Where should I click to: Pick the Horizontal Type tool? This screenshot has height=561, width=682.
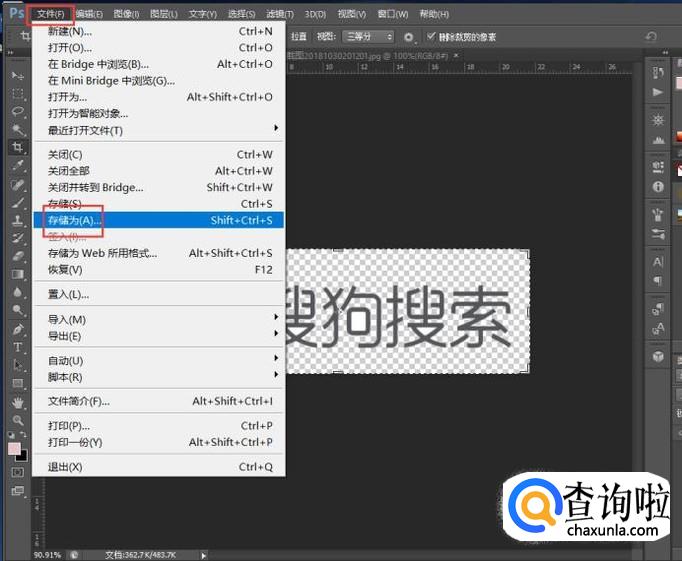(17, 347)
